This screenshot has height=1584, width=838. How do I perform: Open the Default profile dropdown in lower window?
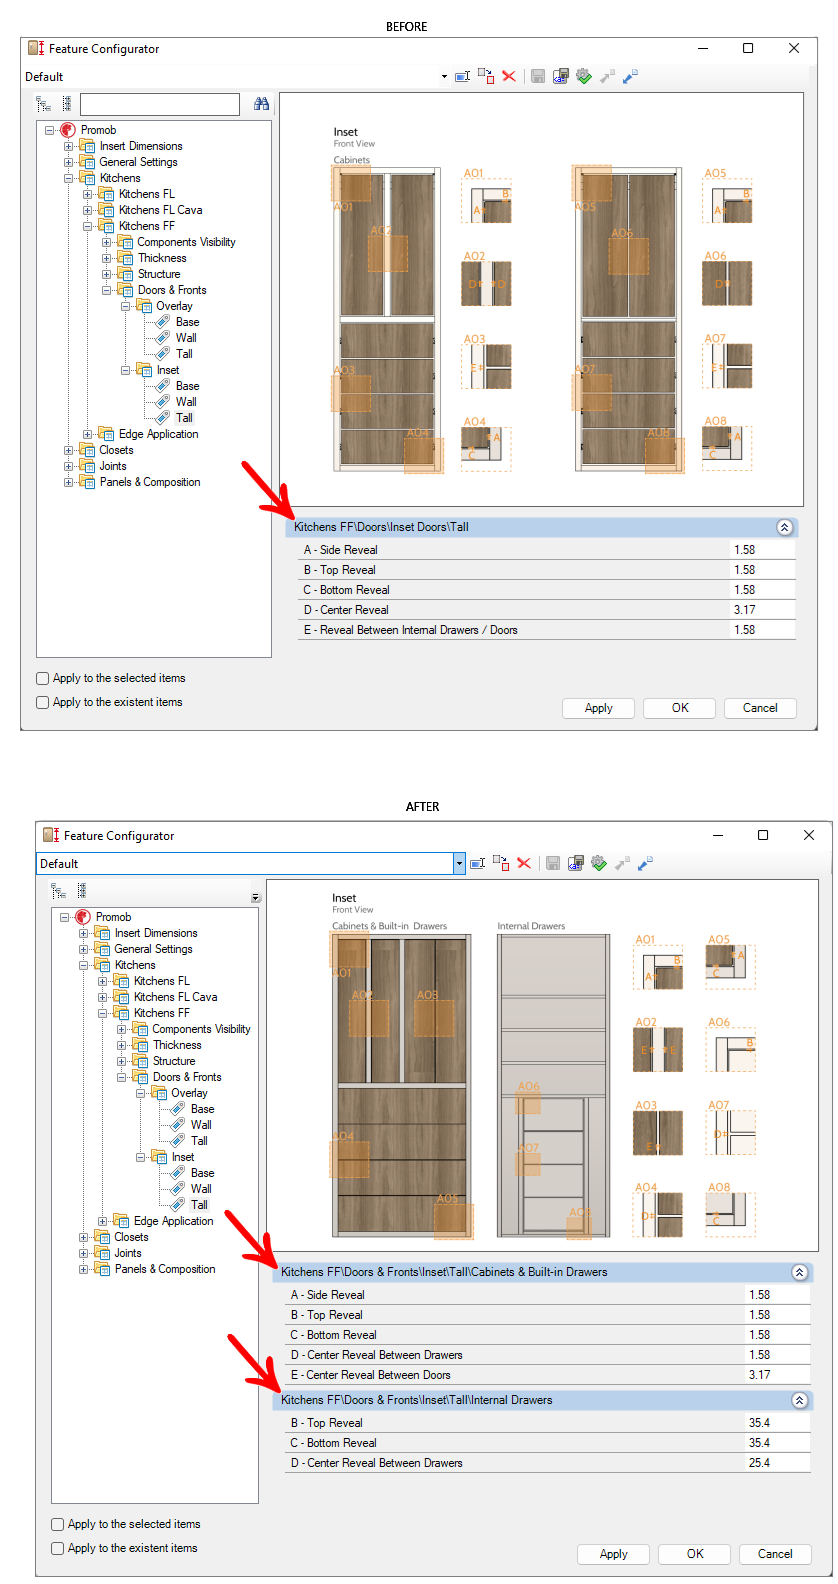[459, 864]
